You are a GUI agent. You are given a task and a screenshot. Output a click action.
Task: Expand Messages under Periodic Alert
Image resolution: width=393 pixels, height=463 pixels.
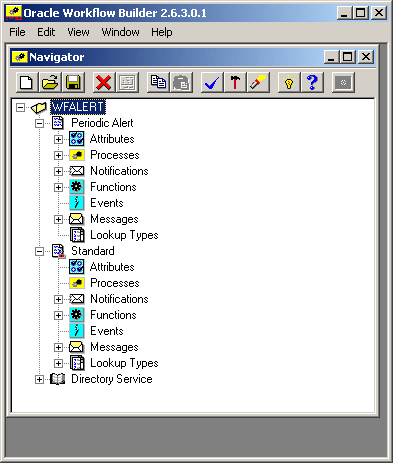pos(58,219)
